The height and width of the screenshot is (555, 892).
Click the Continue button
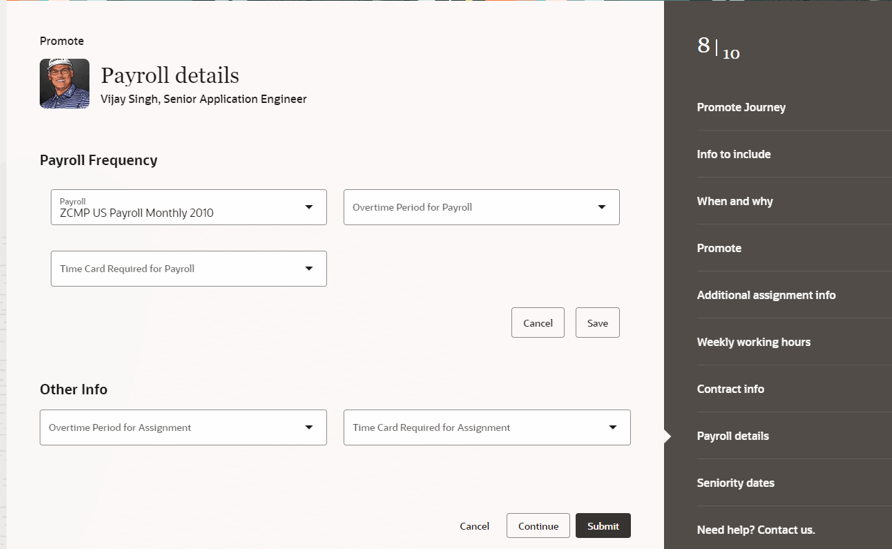tap(538, 525)
